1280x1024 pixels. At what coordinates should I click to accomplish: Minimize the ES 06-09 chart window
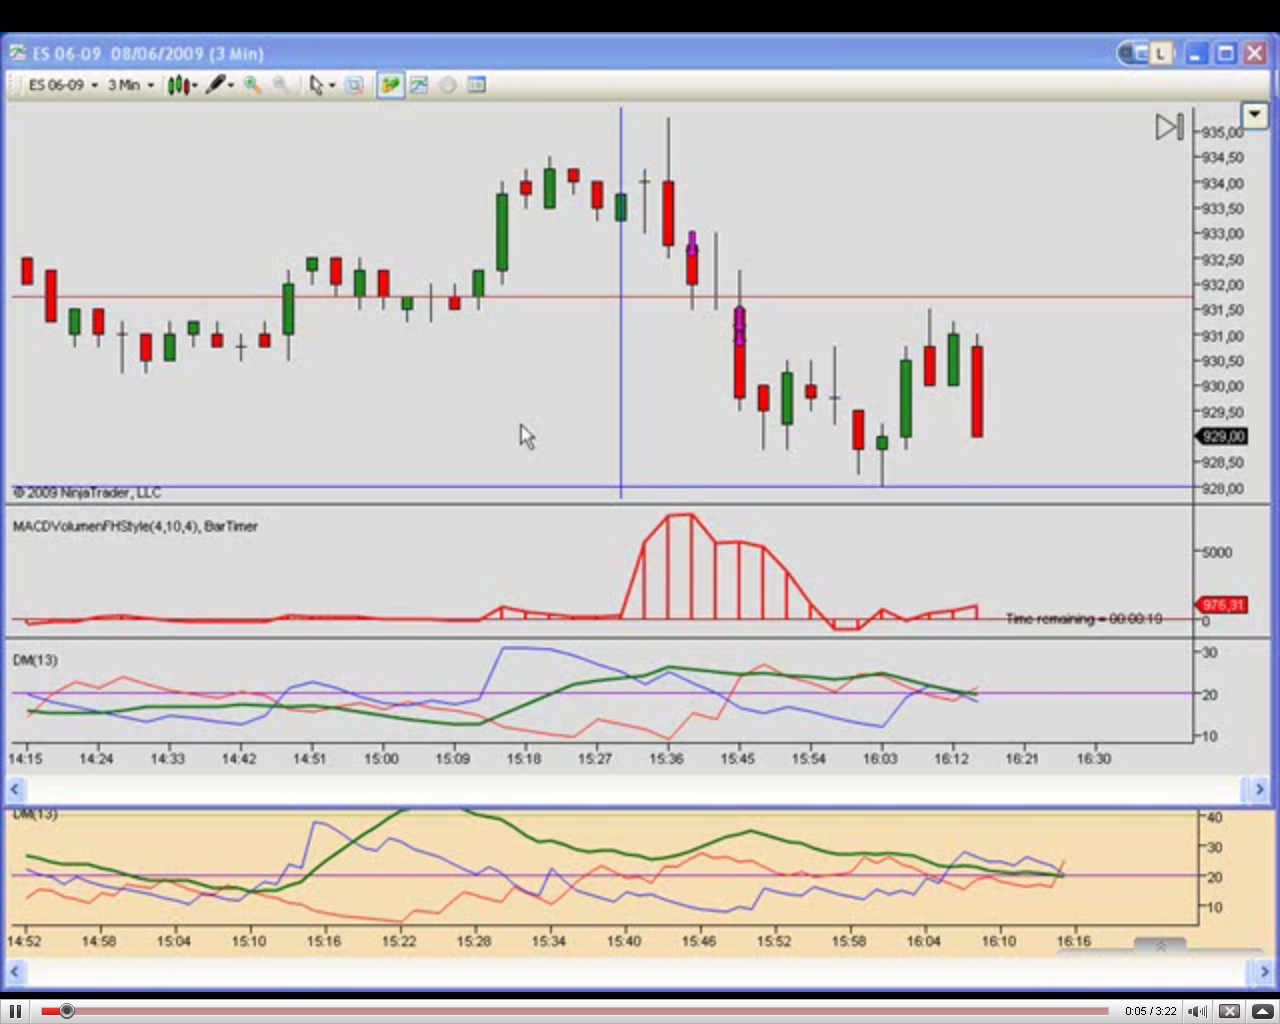1195,53
